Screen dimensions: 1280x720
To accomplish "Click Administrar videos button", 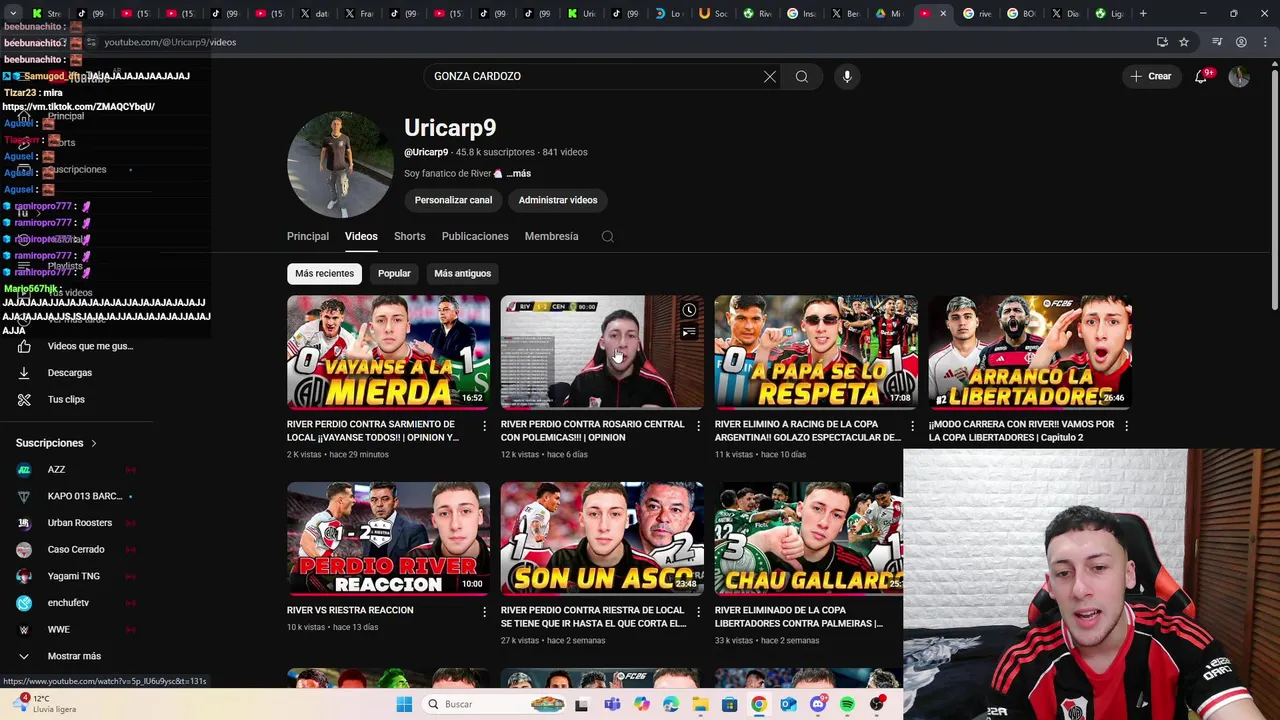I will click(x=558, y=200).
